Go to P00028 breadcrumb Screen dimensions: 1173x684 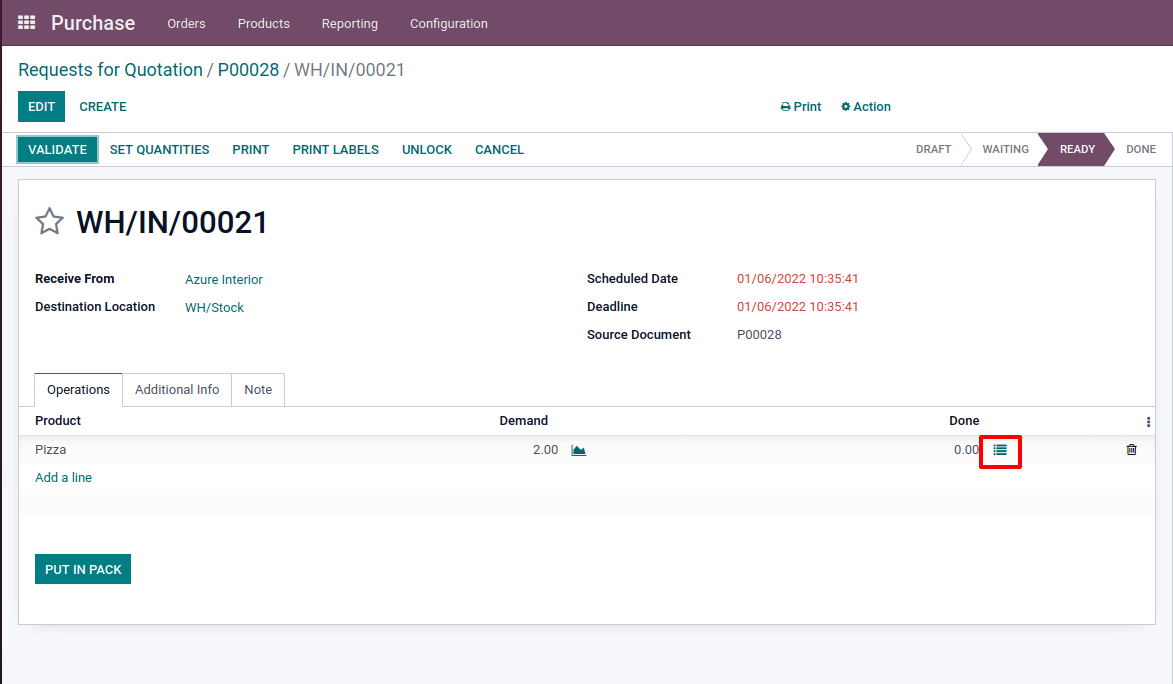(248, 70)
